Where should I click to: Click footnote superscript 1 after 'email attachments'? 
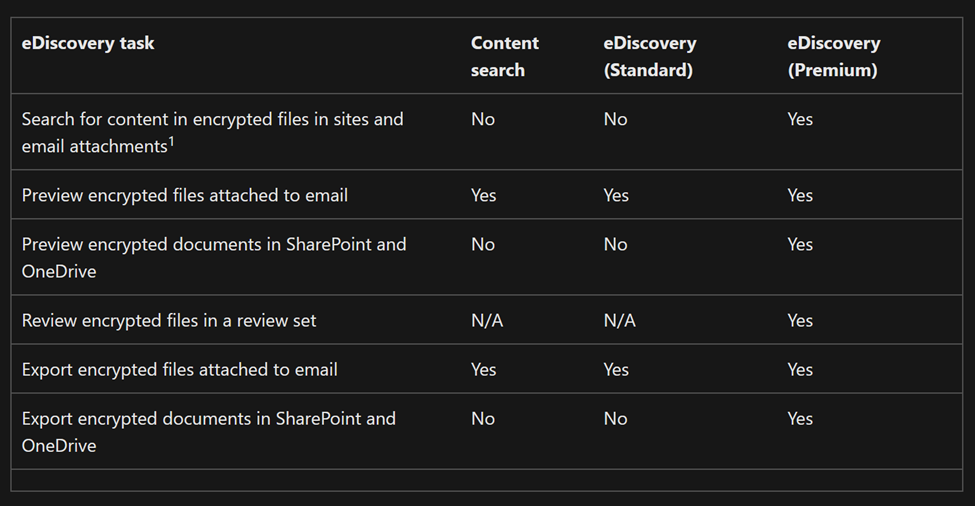click(171, 142)
